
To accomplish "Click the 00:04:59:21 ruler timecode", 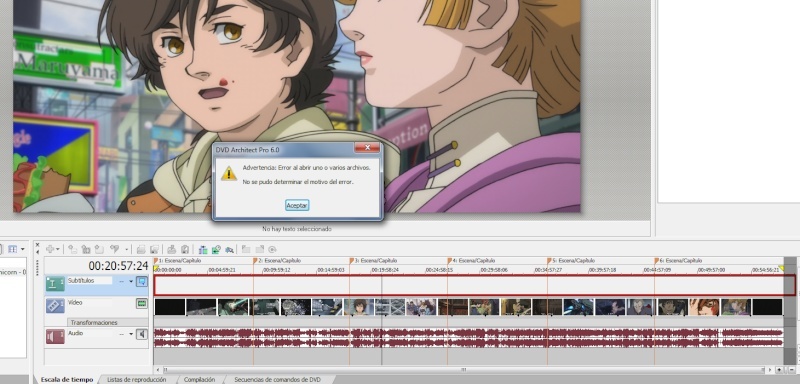I will click(x=222, y=270).
